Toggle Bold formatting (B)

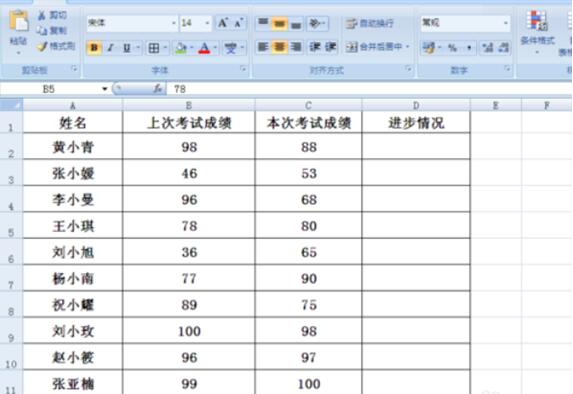pos(94,48)
